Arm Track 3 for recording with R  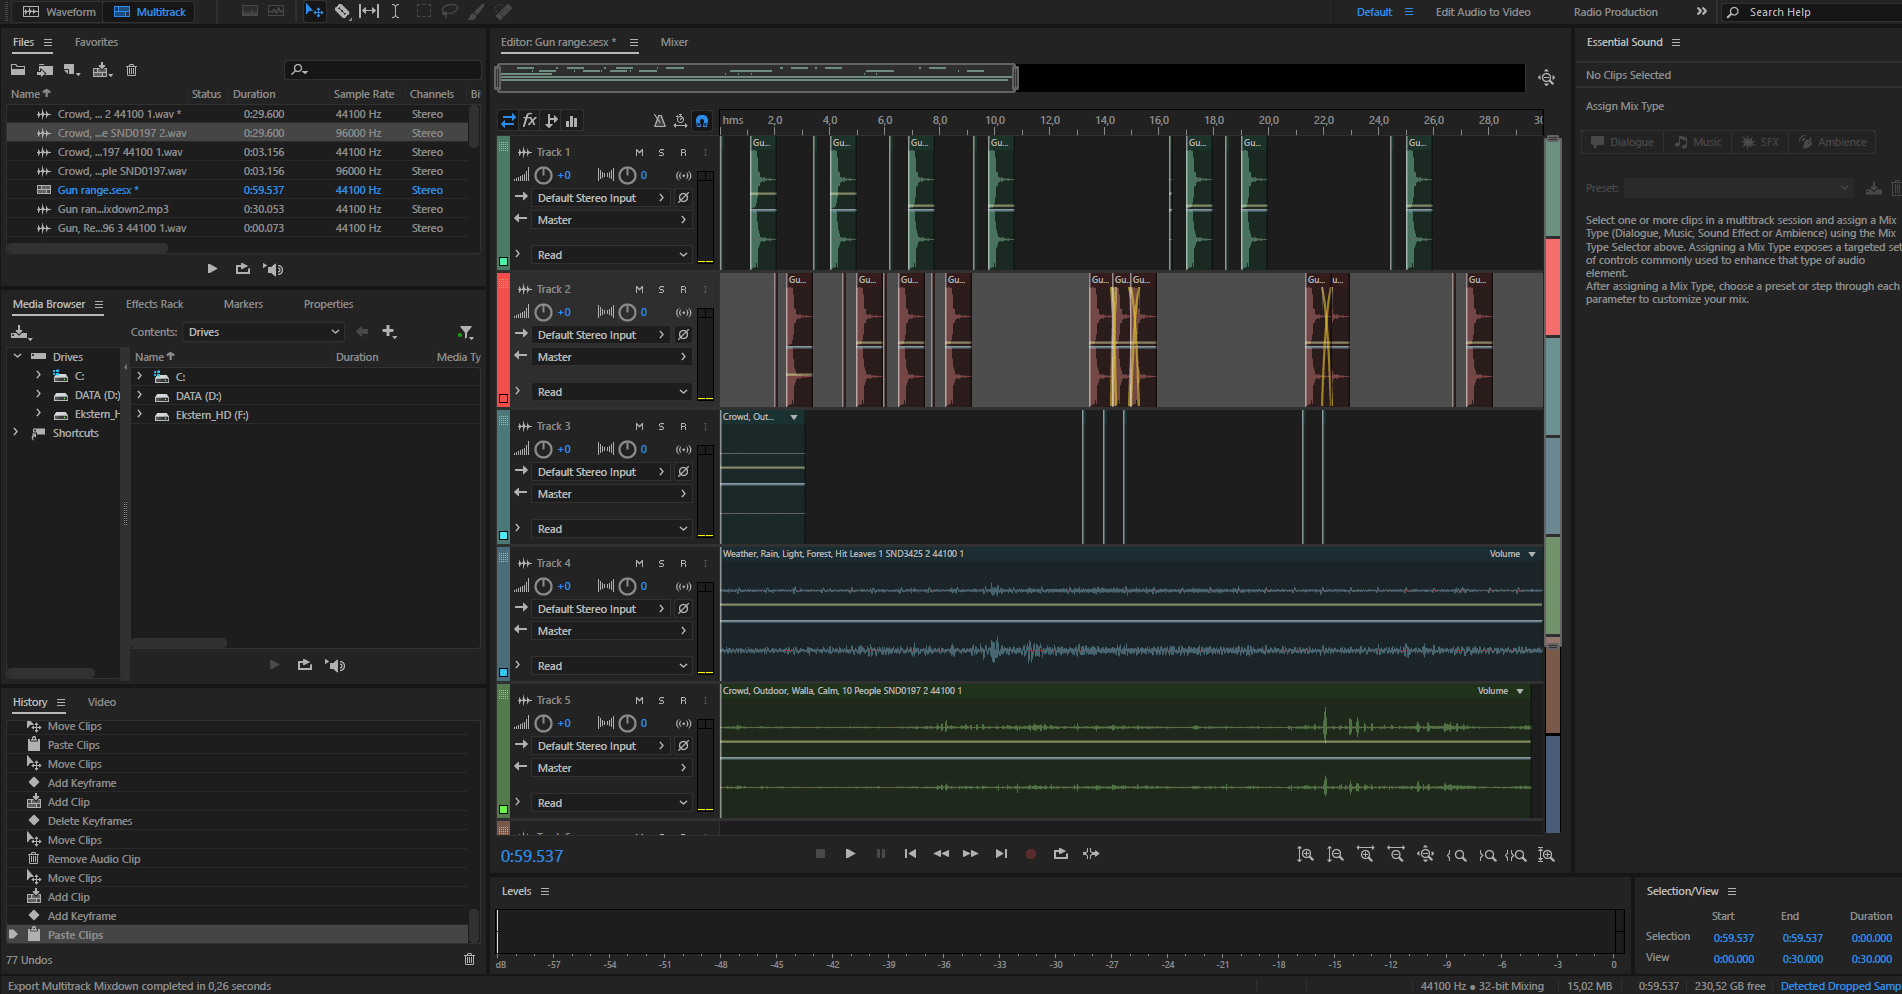pos(681,425)
